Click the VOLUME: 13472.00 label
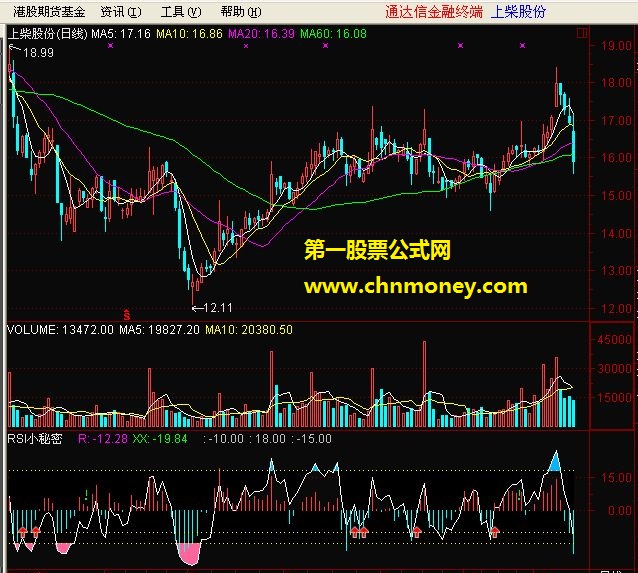The image size is (638, 573). (61, 329)
